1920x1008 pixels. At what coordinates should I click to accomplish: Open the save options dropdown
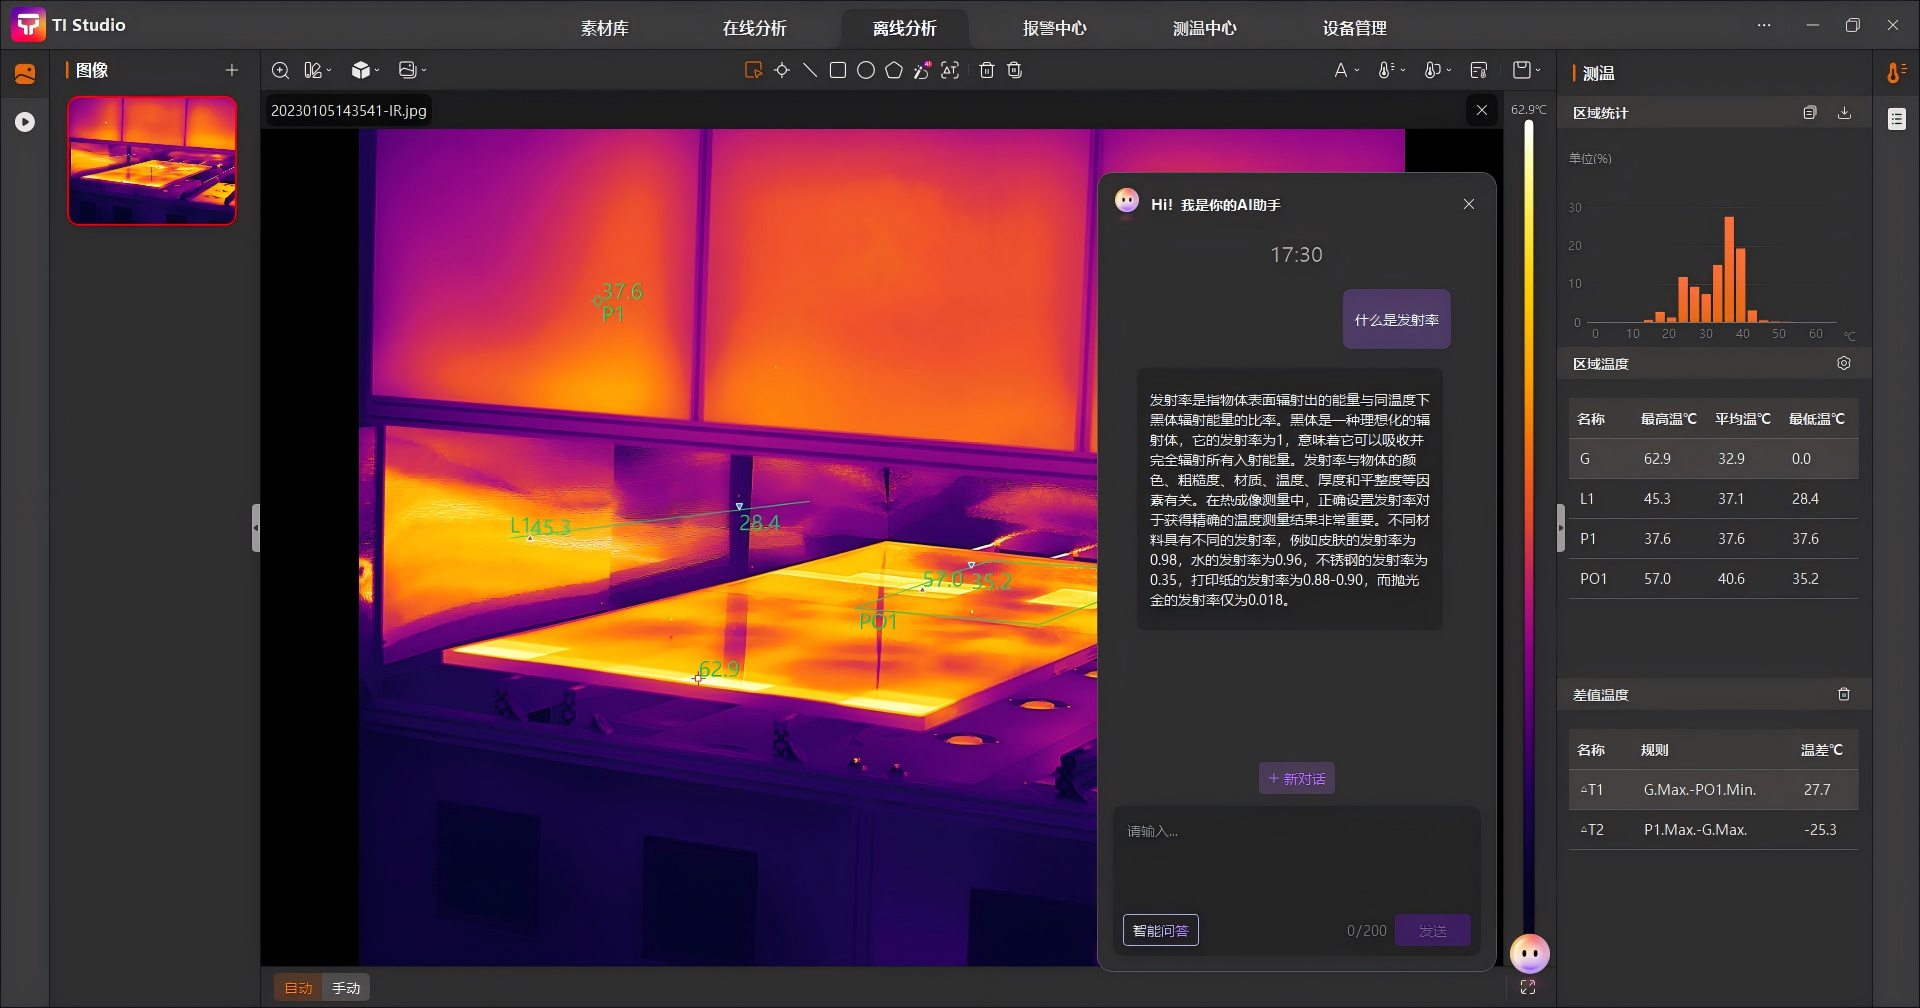(x=1526, y=70)
